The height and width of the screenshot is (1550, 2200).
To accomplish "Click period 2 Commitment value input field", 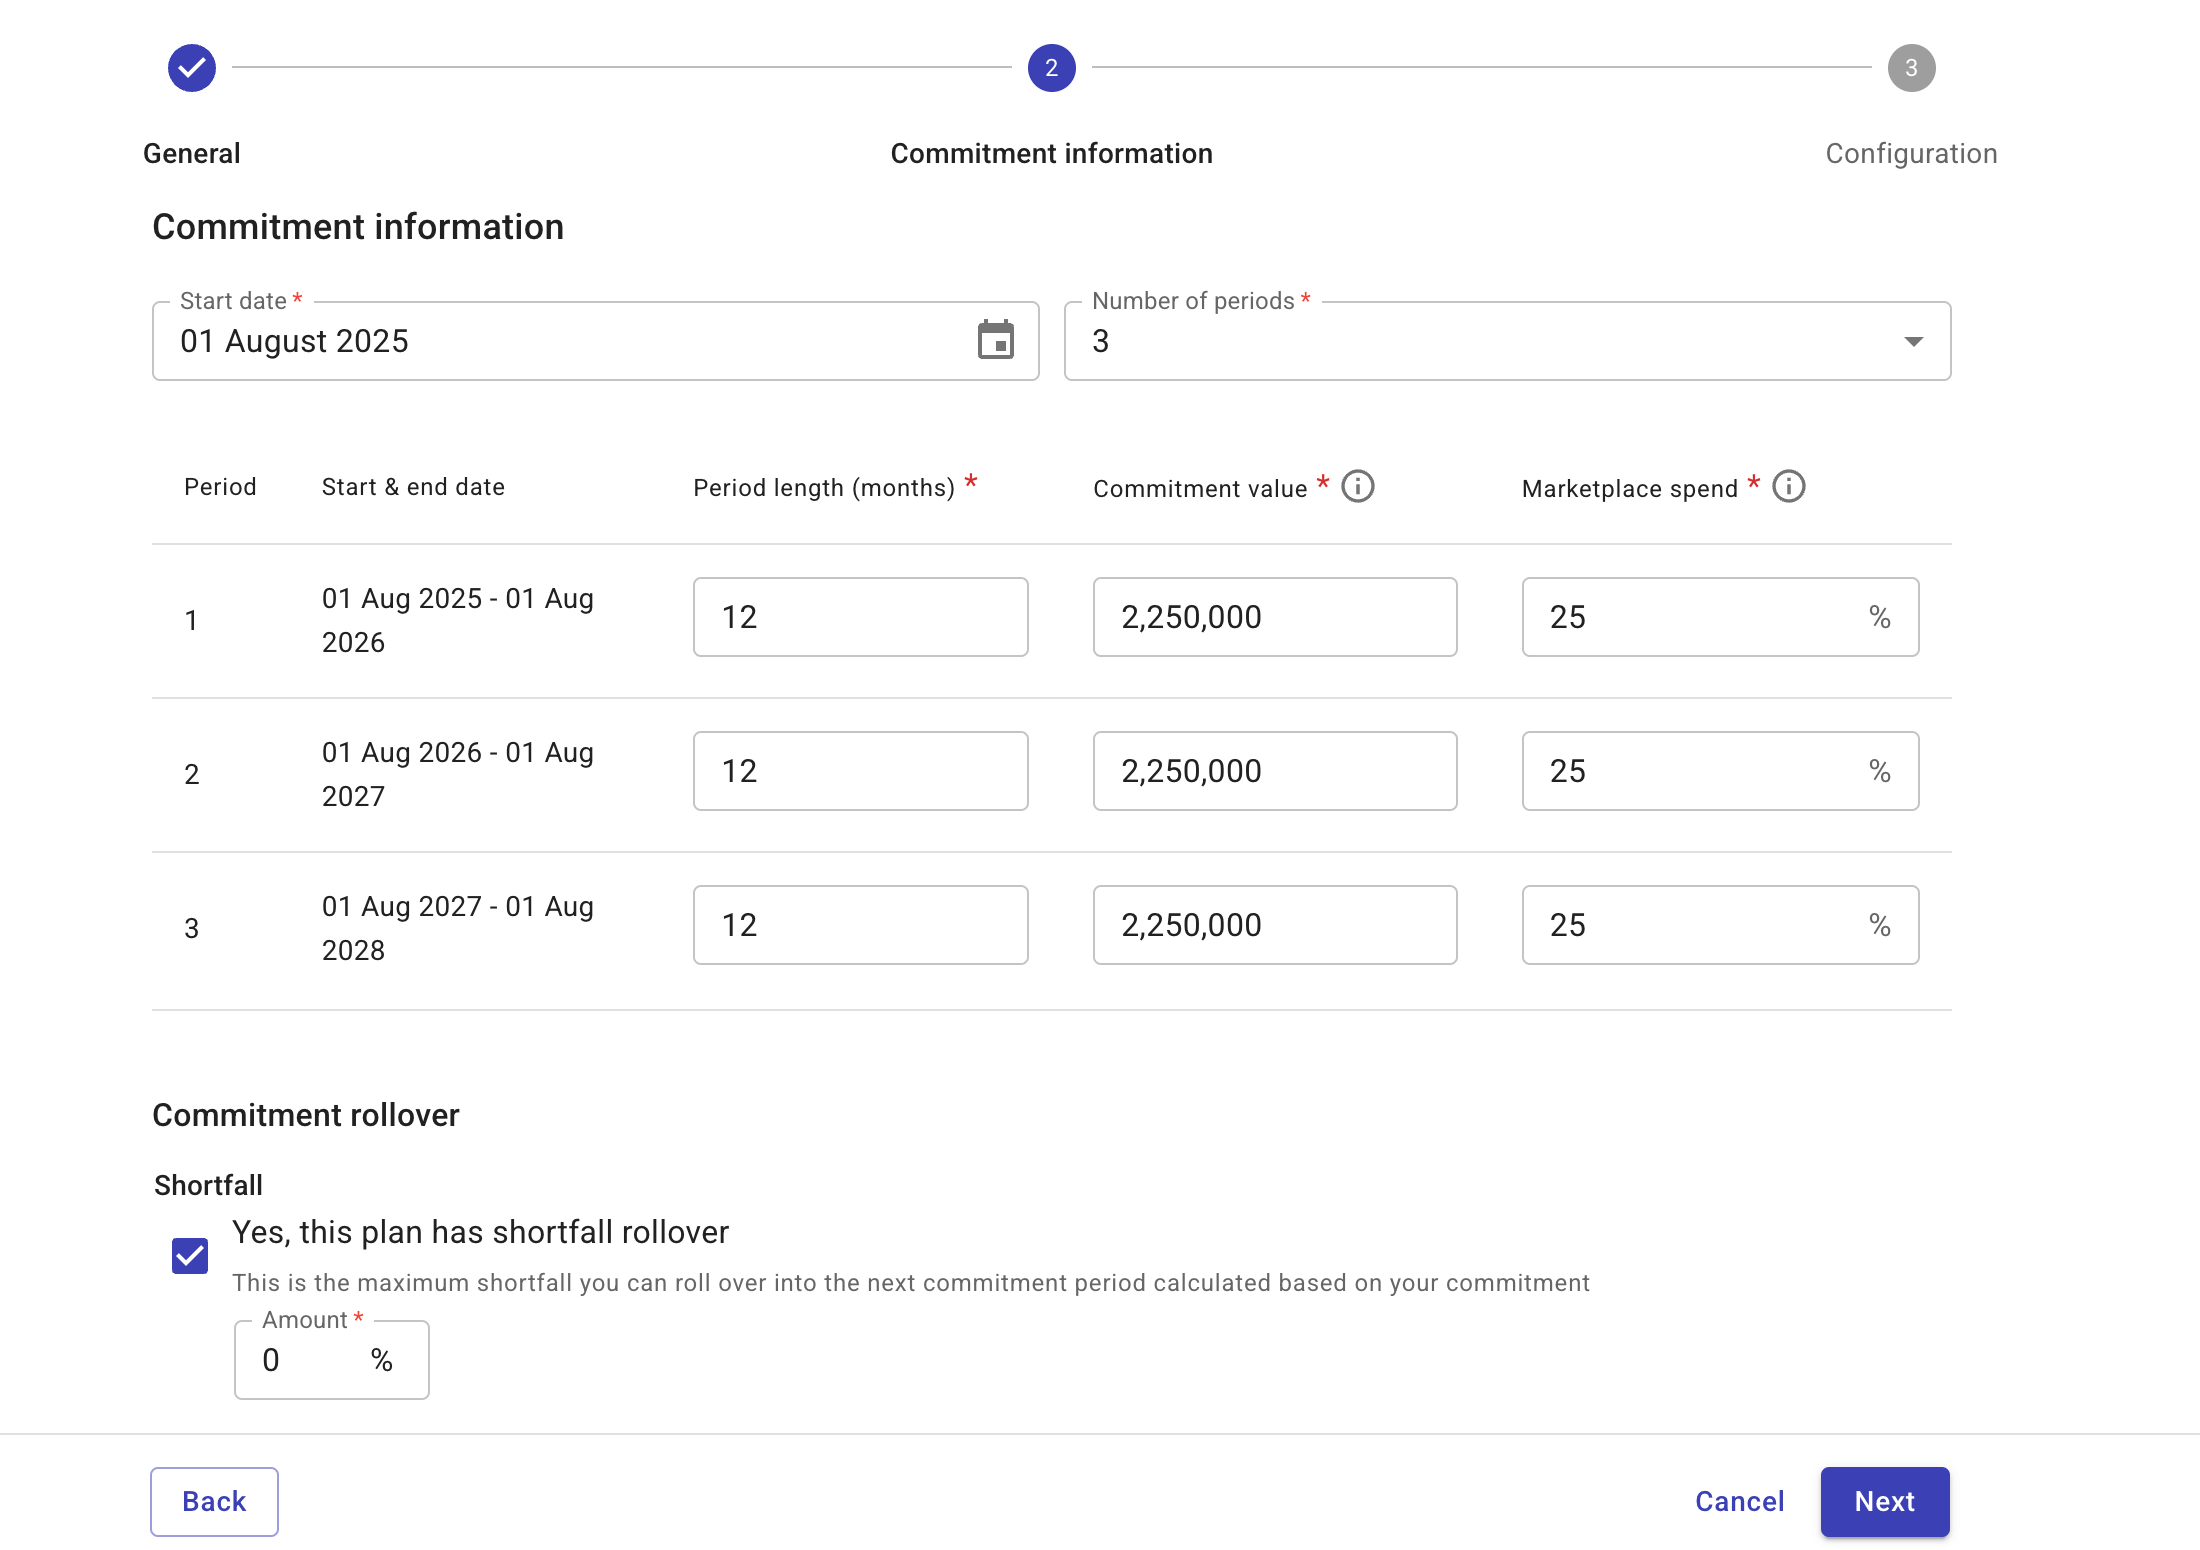I will [1274, 771].
